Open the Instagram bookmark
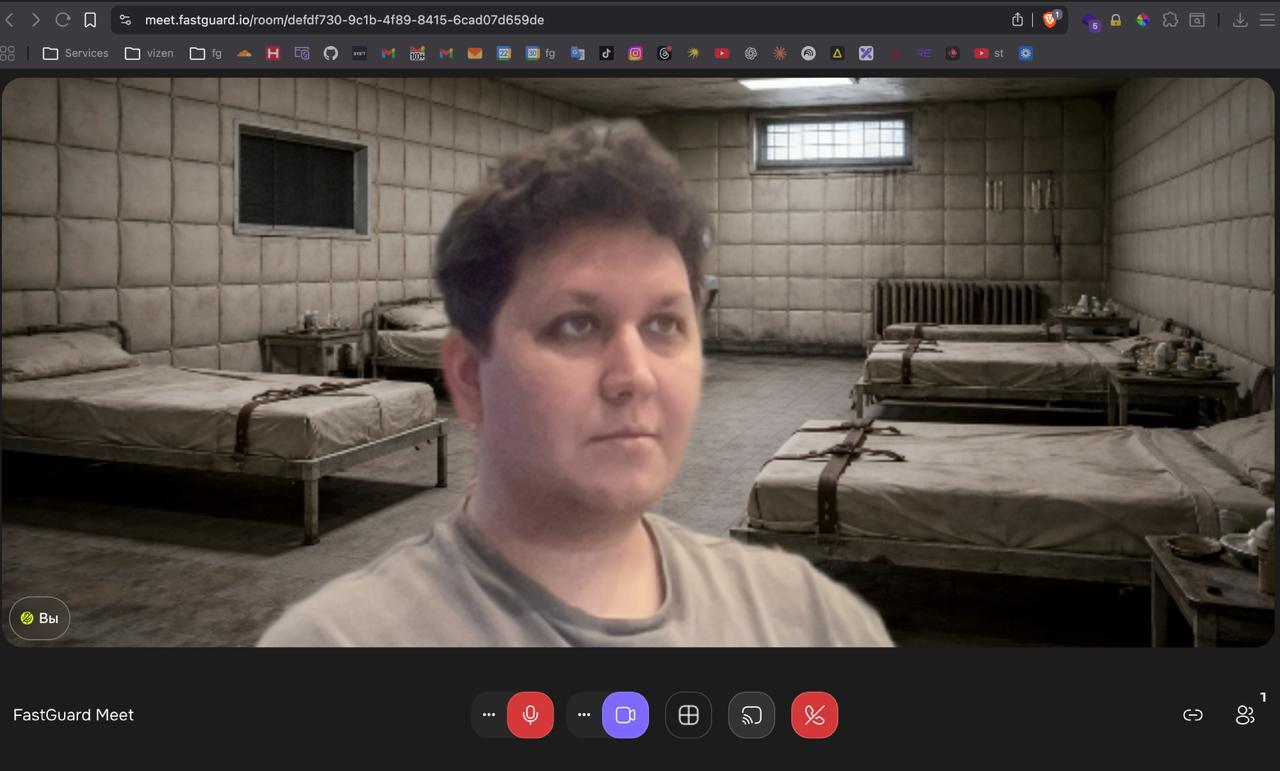This screenshot has width=1280, height=771. click(x=635, y=53)
